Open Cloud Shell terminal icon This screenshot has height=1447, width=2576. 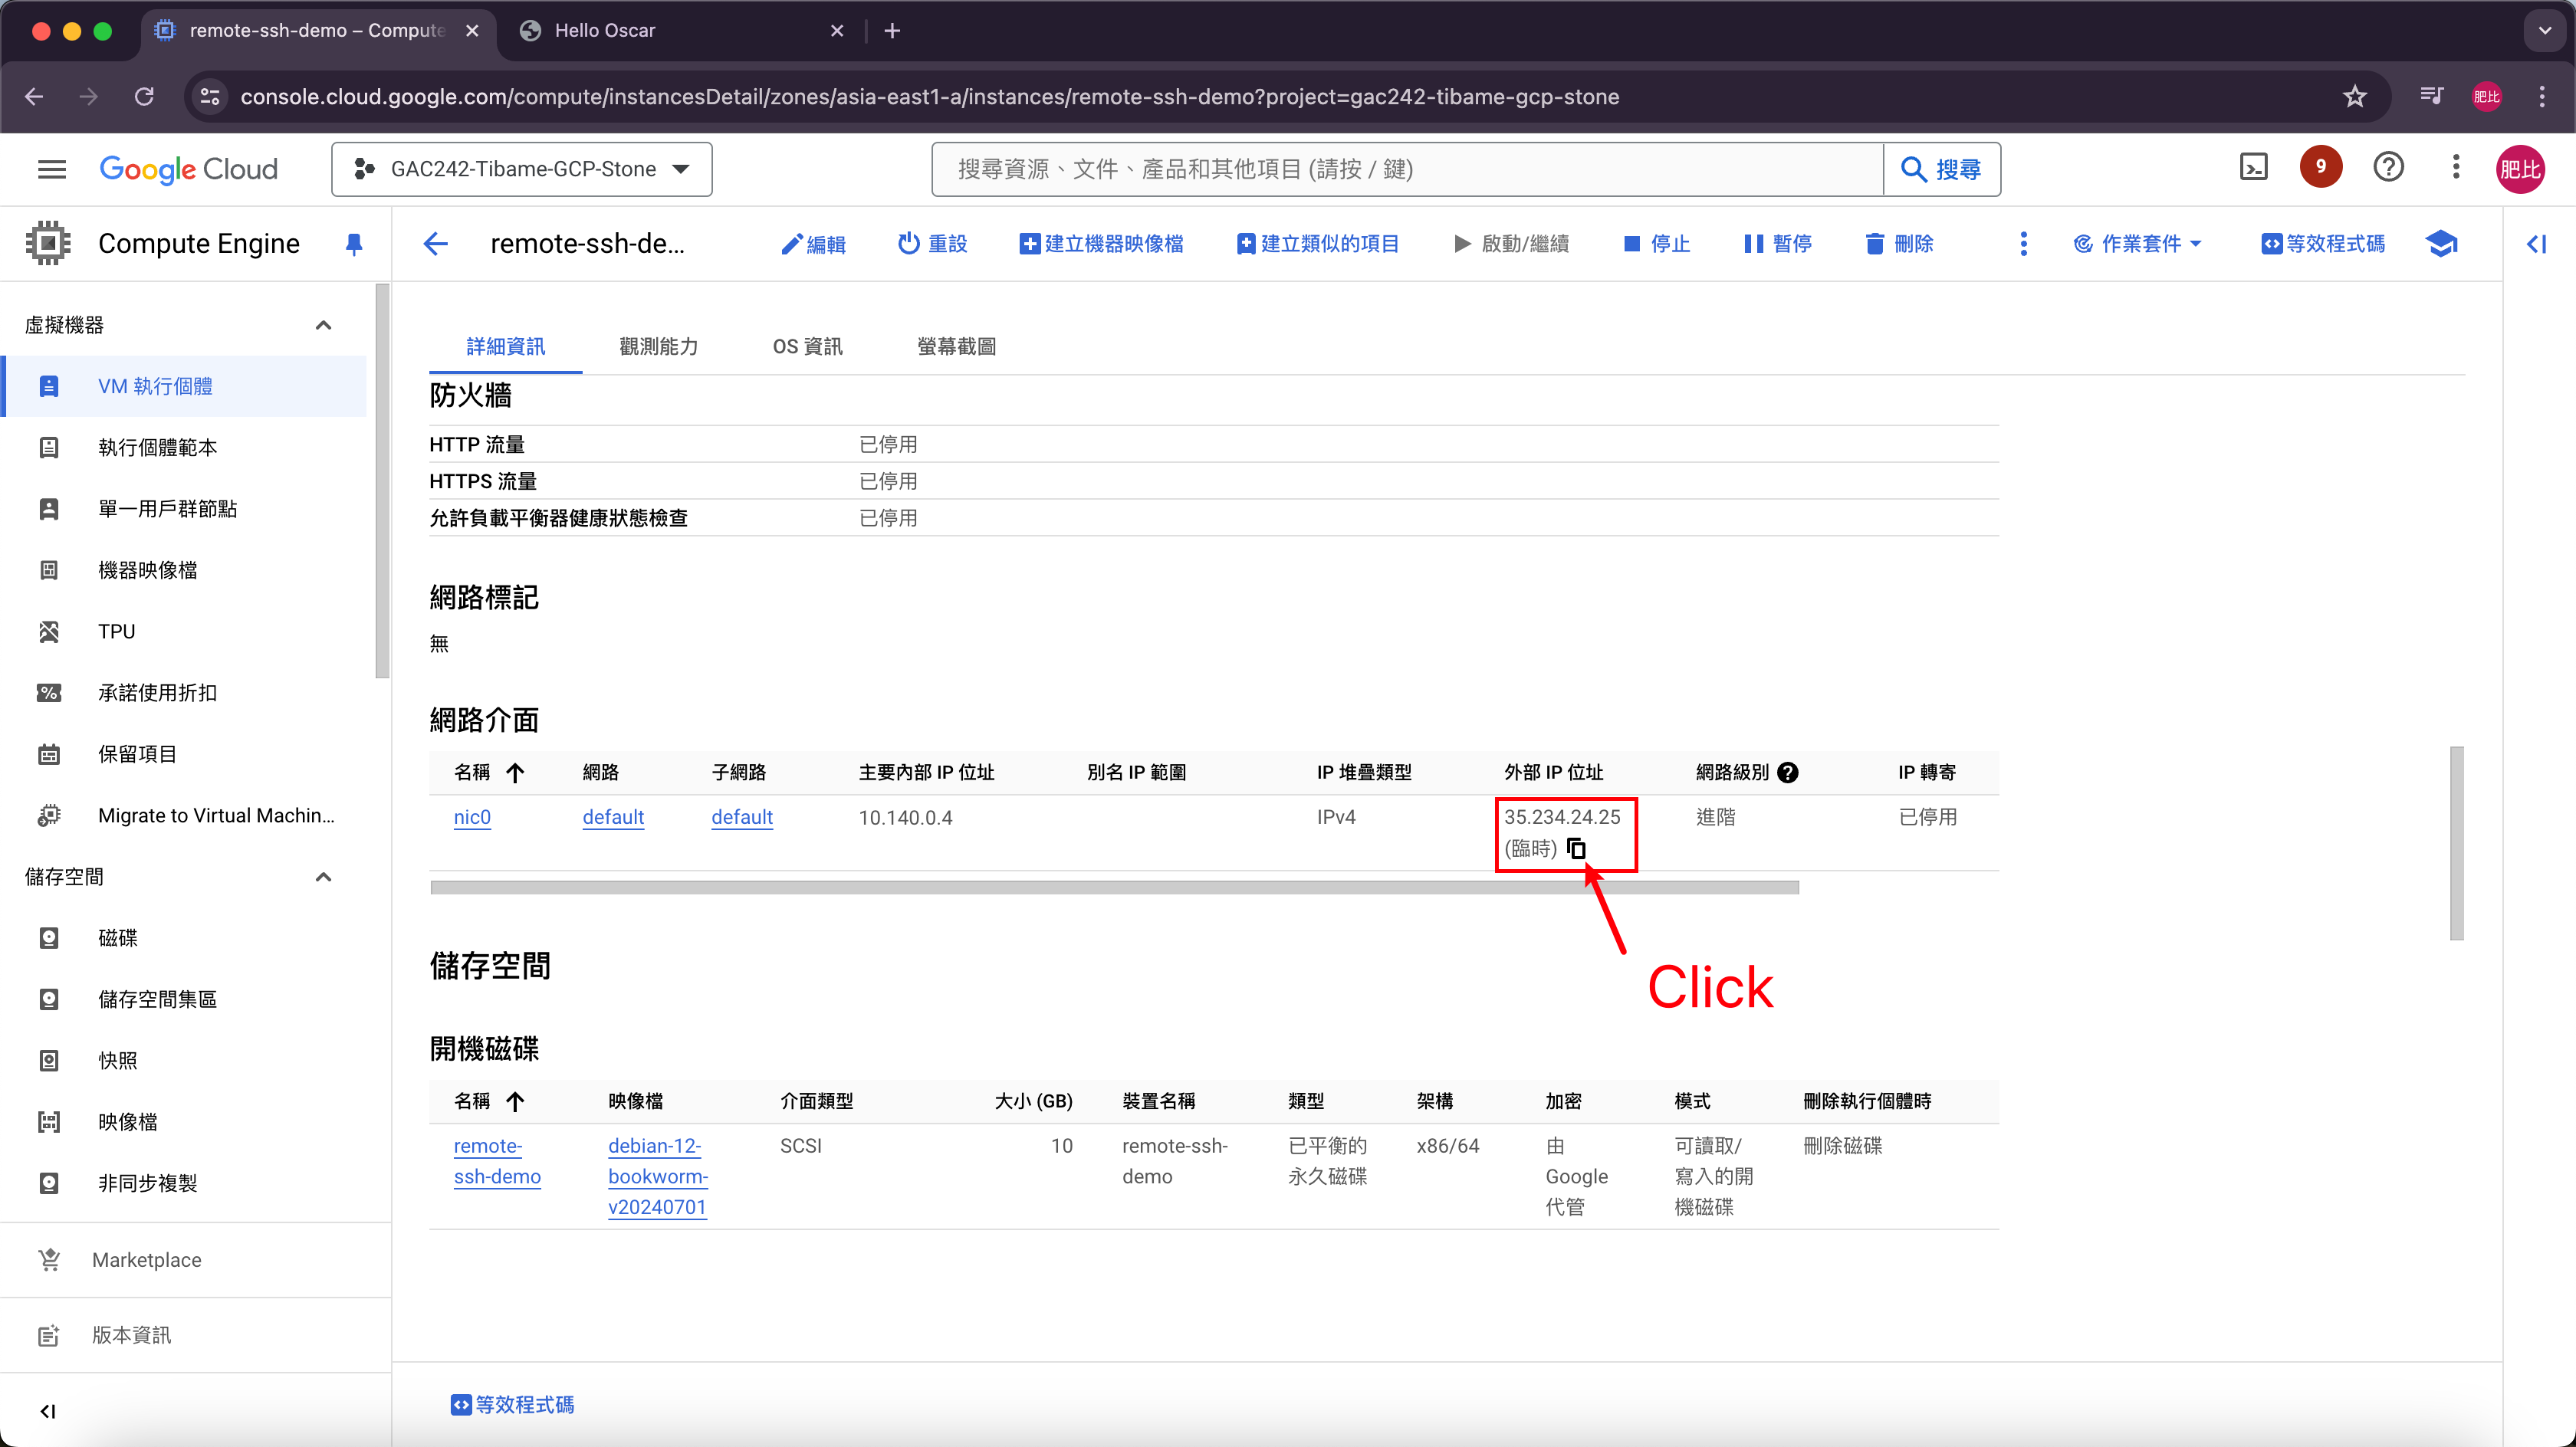(x=2253, y=167)
